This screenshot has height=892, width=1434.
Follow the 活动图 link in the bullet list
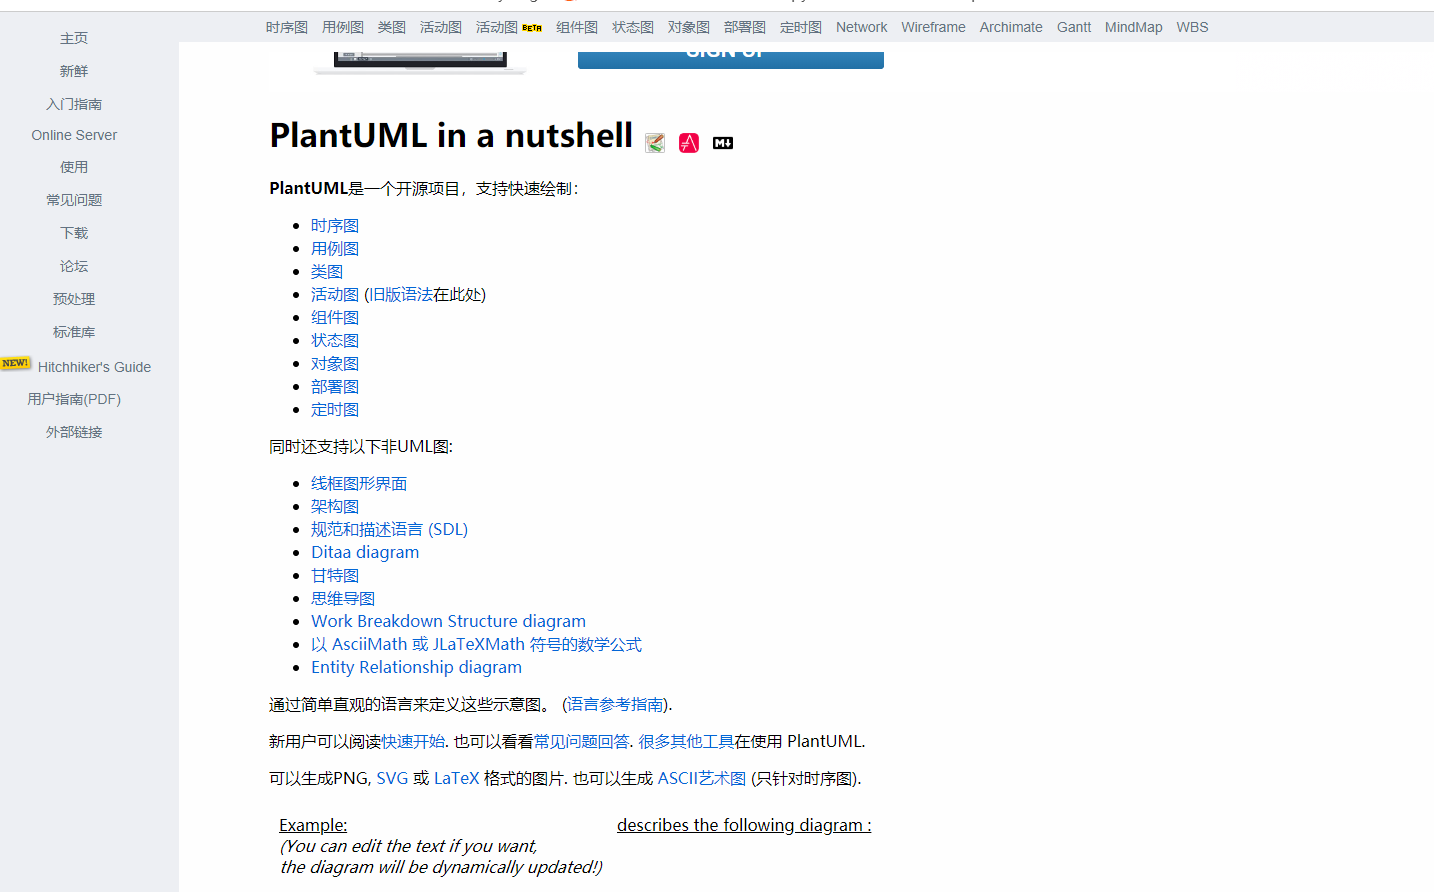(x=335, y=295)
